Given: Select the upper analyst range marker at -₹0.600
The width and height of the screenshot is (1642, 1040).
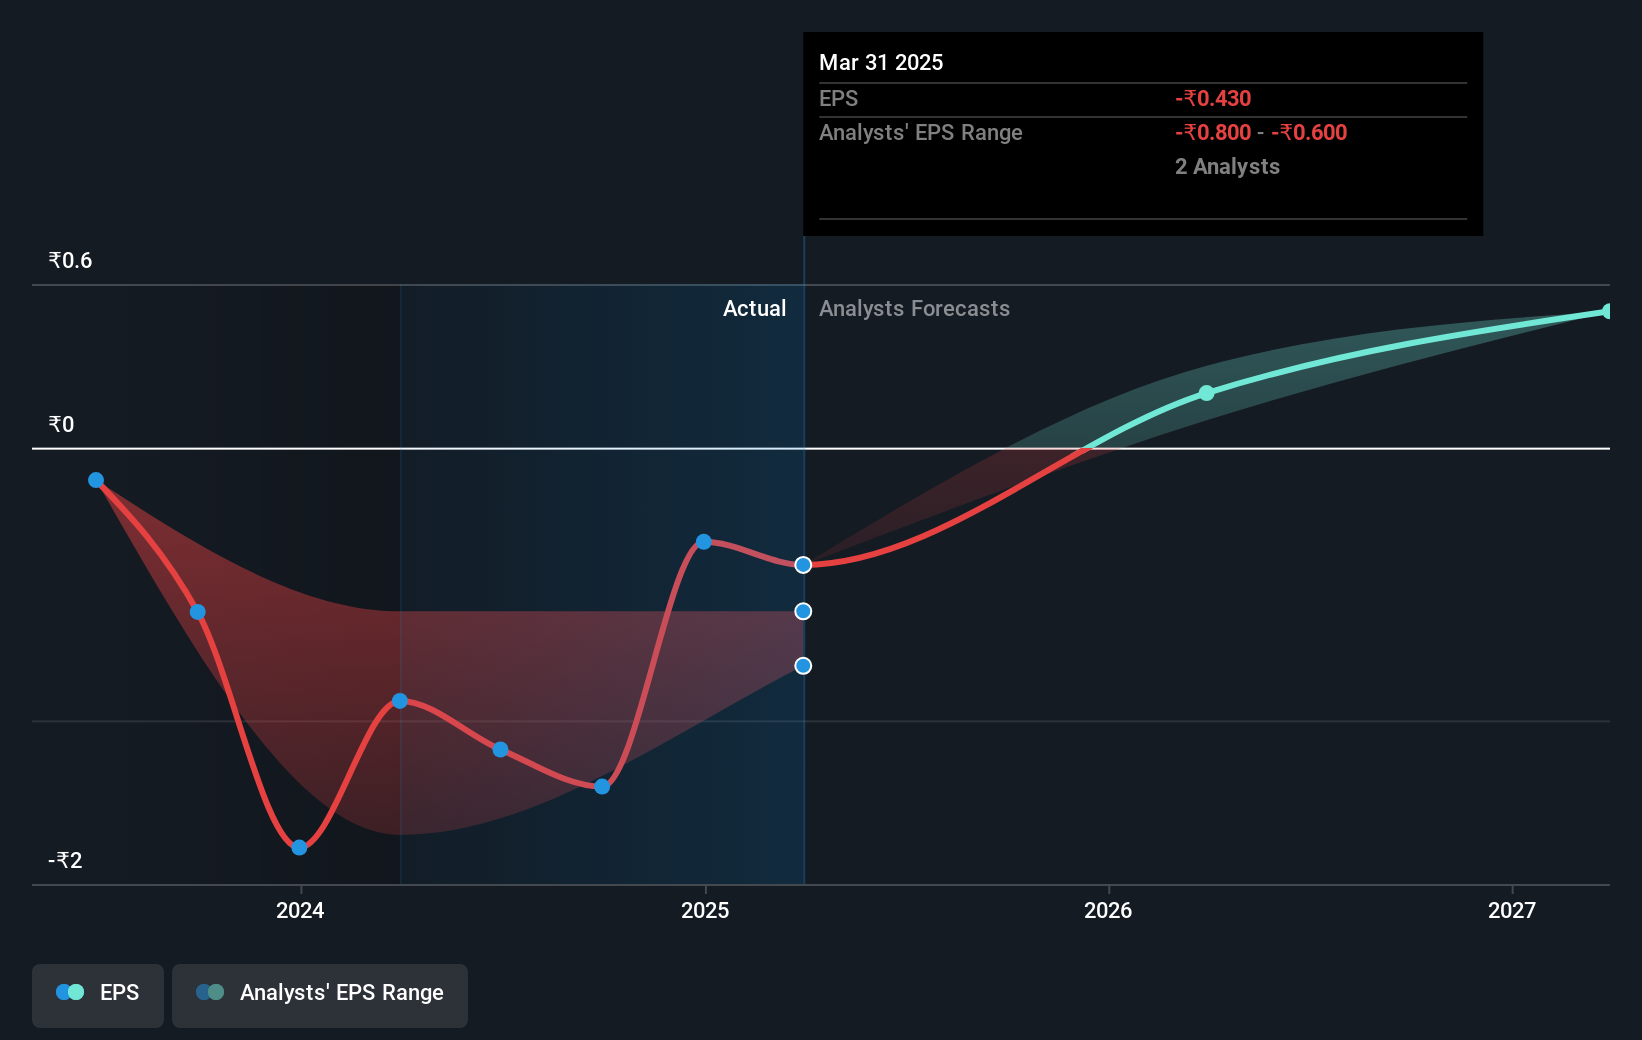Looking at the screenshot, I should pos(803,611).
